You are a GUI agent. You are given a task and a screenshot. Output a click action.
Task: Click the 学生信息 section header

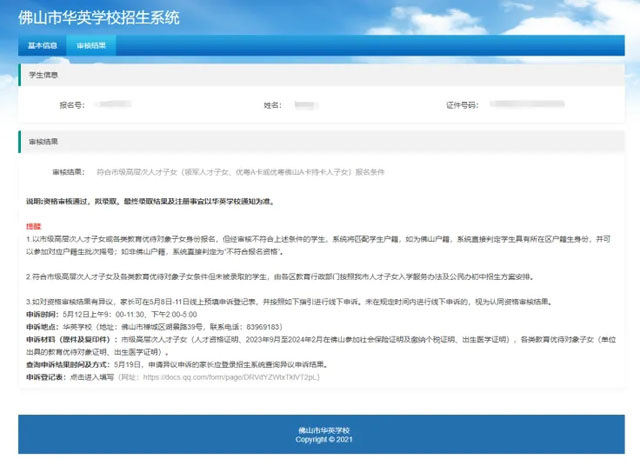[x=42, y=75]
